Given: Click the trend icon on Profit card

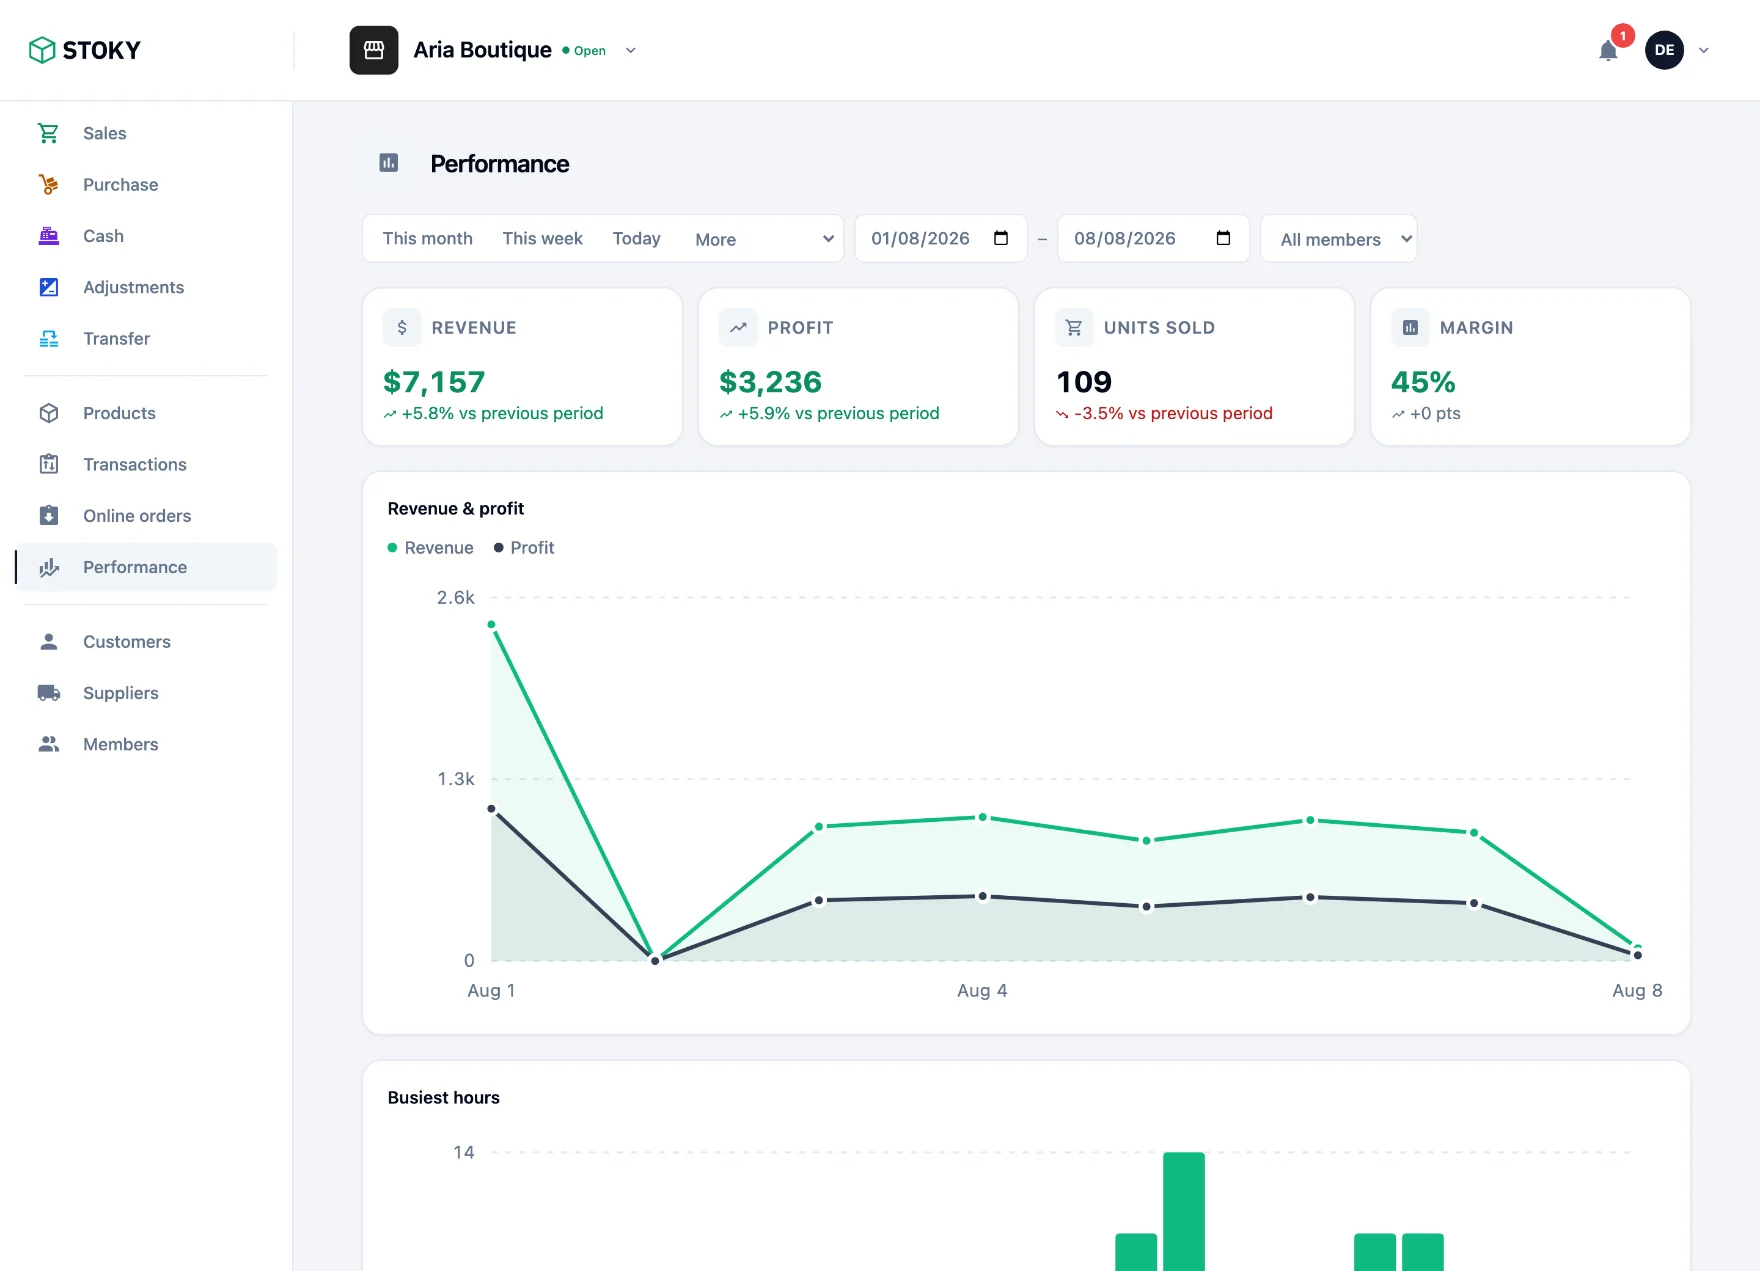Looking at the screenshot, I should 738,327.
